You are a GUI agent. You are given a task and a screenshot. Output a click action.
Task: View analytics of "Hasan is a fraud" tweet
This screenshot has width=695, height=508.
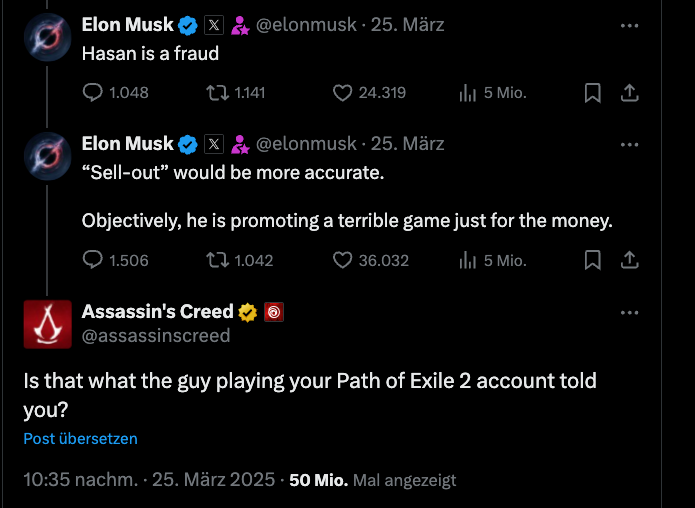[467, 93]
